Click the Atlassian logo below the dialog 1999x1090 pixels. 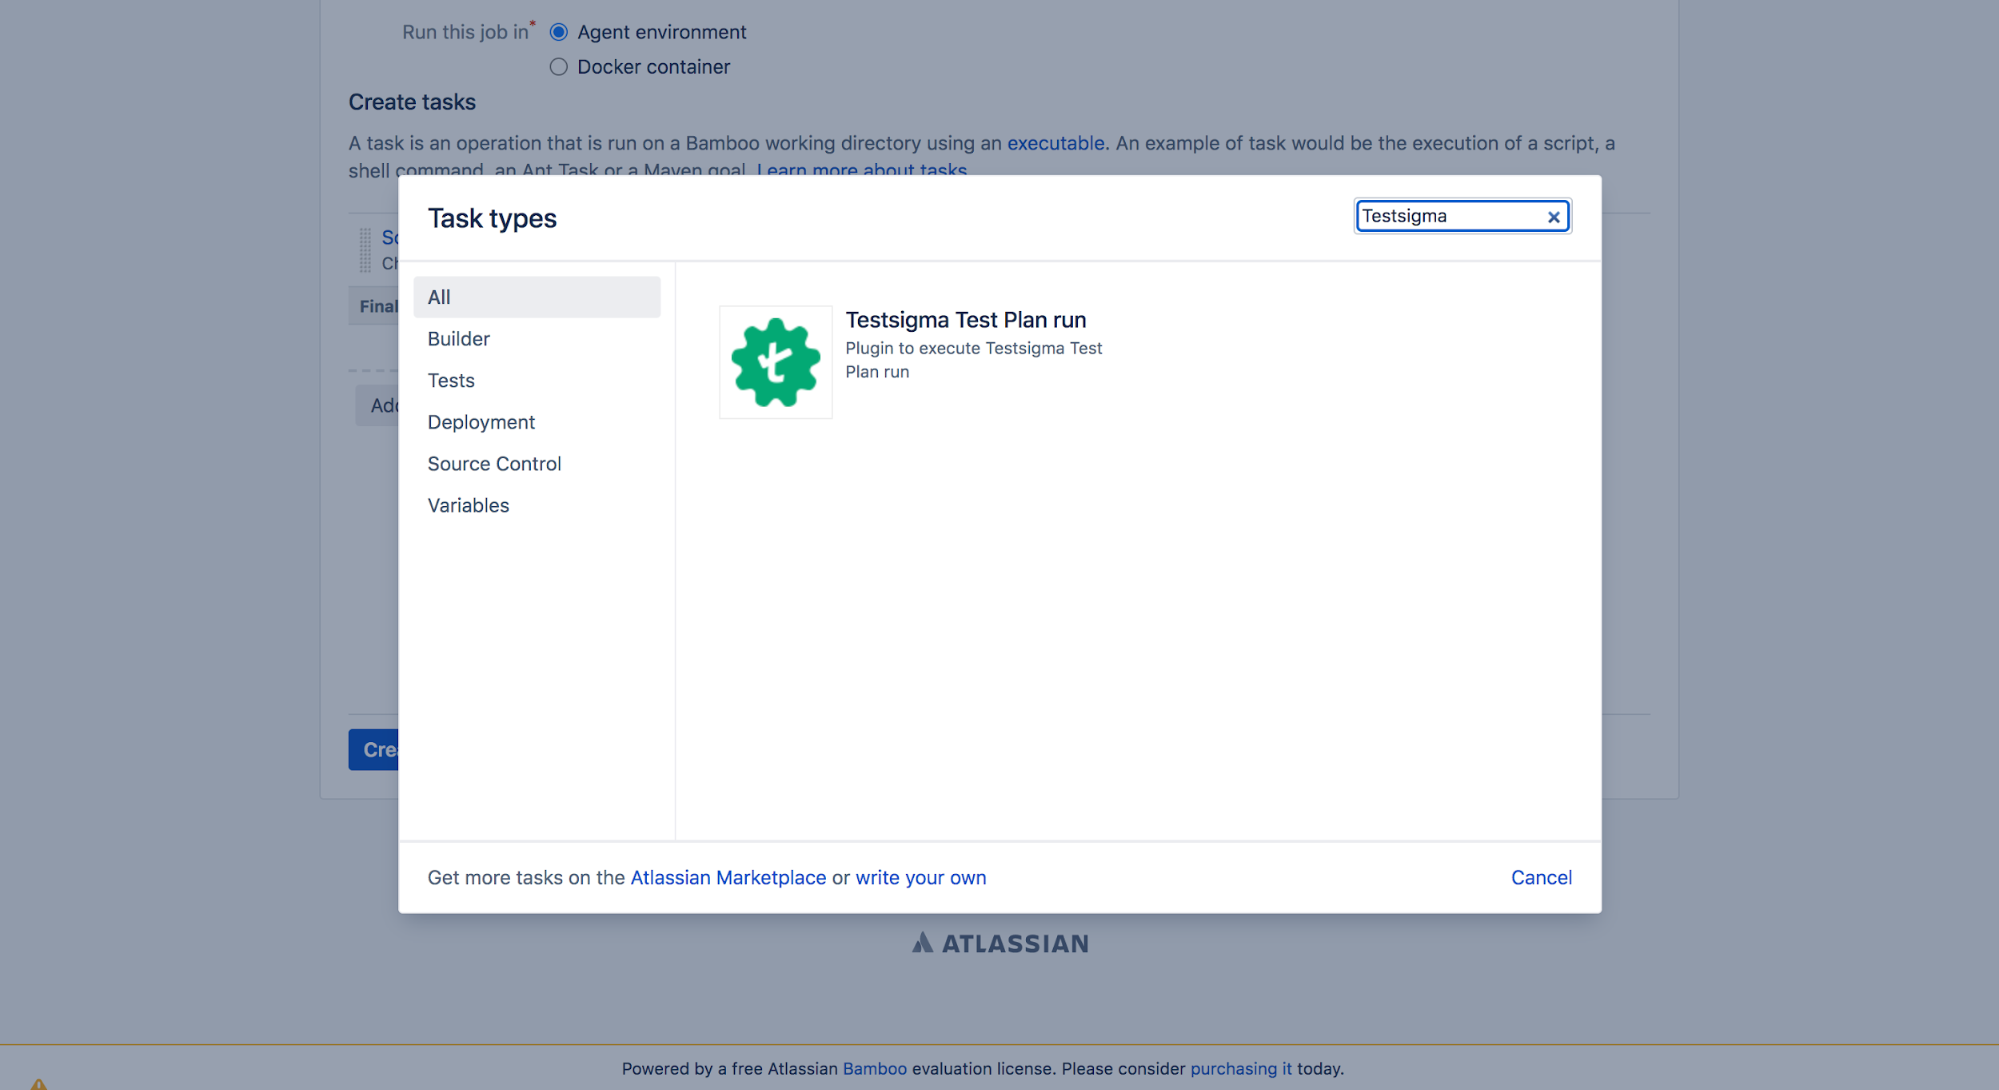pos(1000,943)
